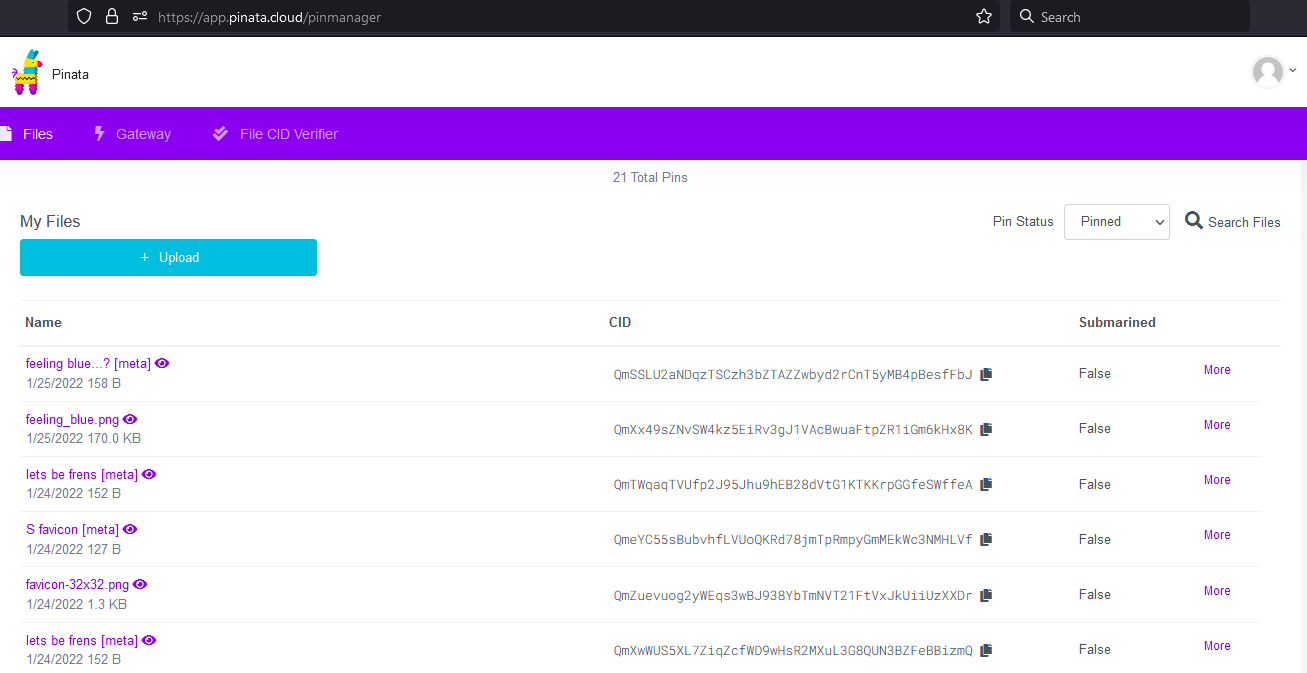
Task: Click the Submarined column header
Action: coord(1117,322)
